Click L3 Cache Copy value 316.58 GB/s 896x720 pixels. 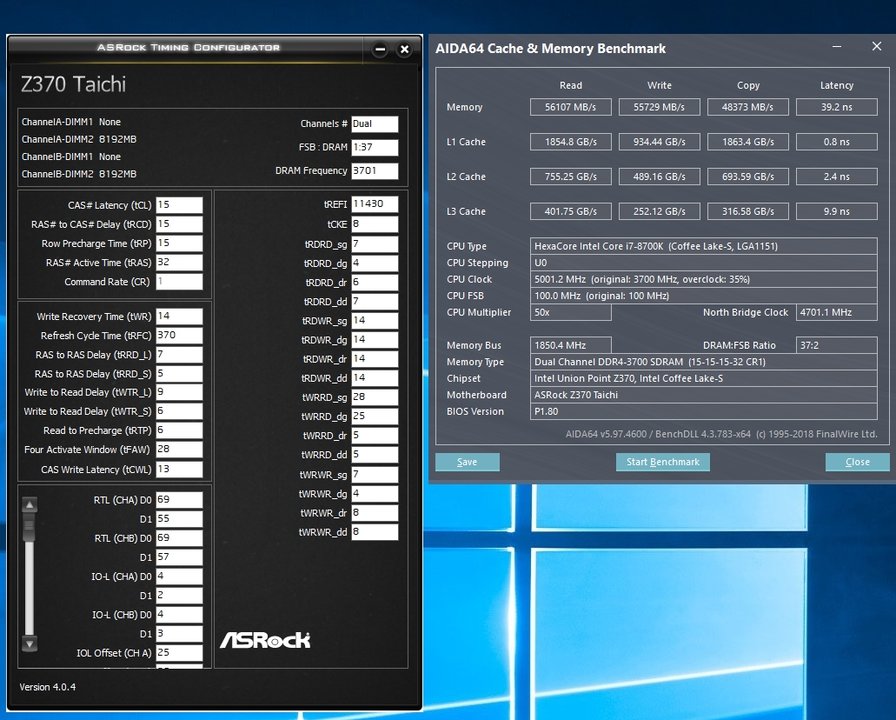747,211
